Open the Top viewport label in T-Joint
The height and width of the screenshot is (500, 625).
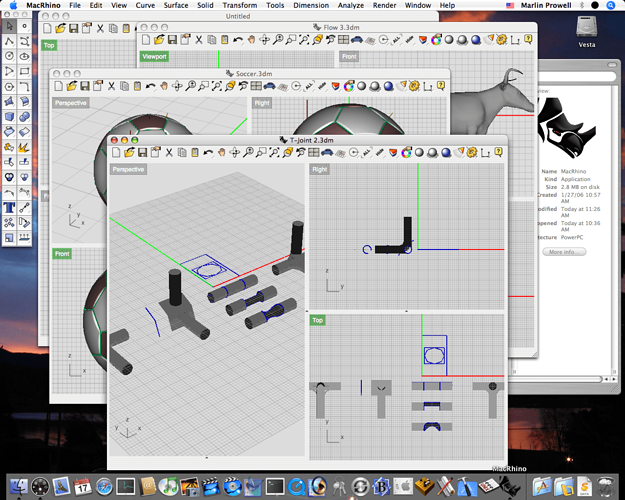318,320
